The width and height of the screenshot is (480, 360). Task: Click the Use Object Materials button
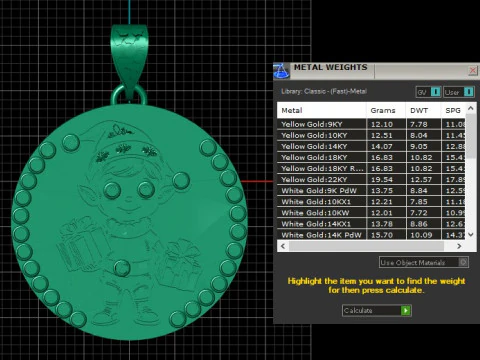(424, 262)
